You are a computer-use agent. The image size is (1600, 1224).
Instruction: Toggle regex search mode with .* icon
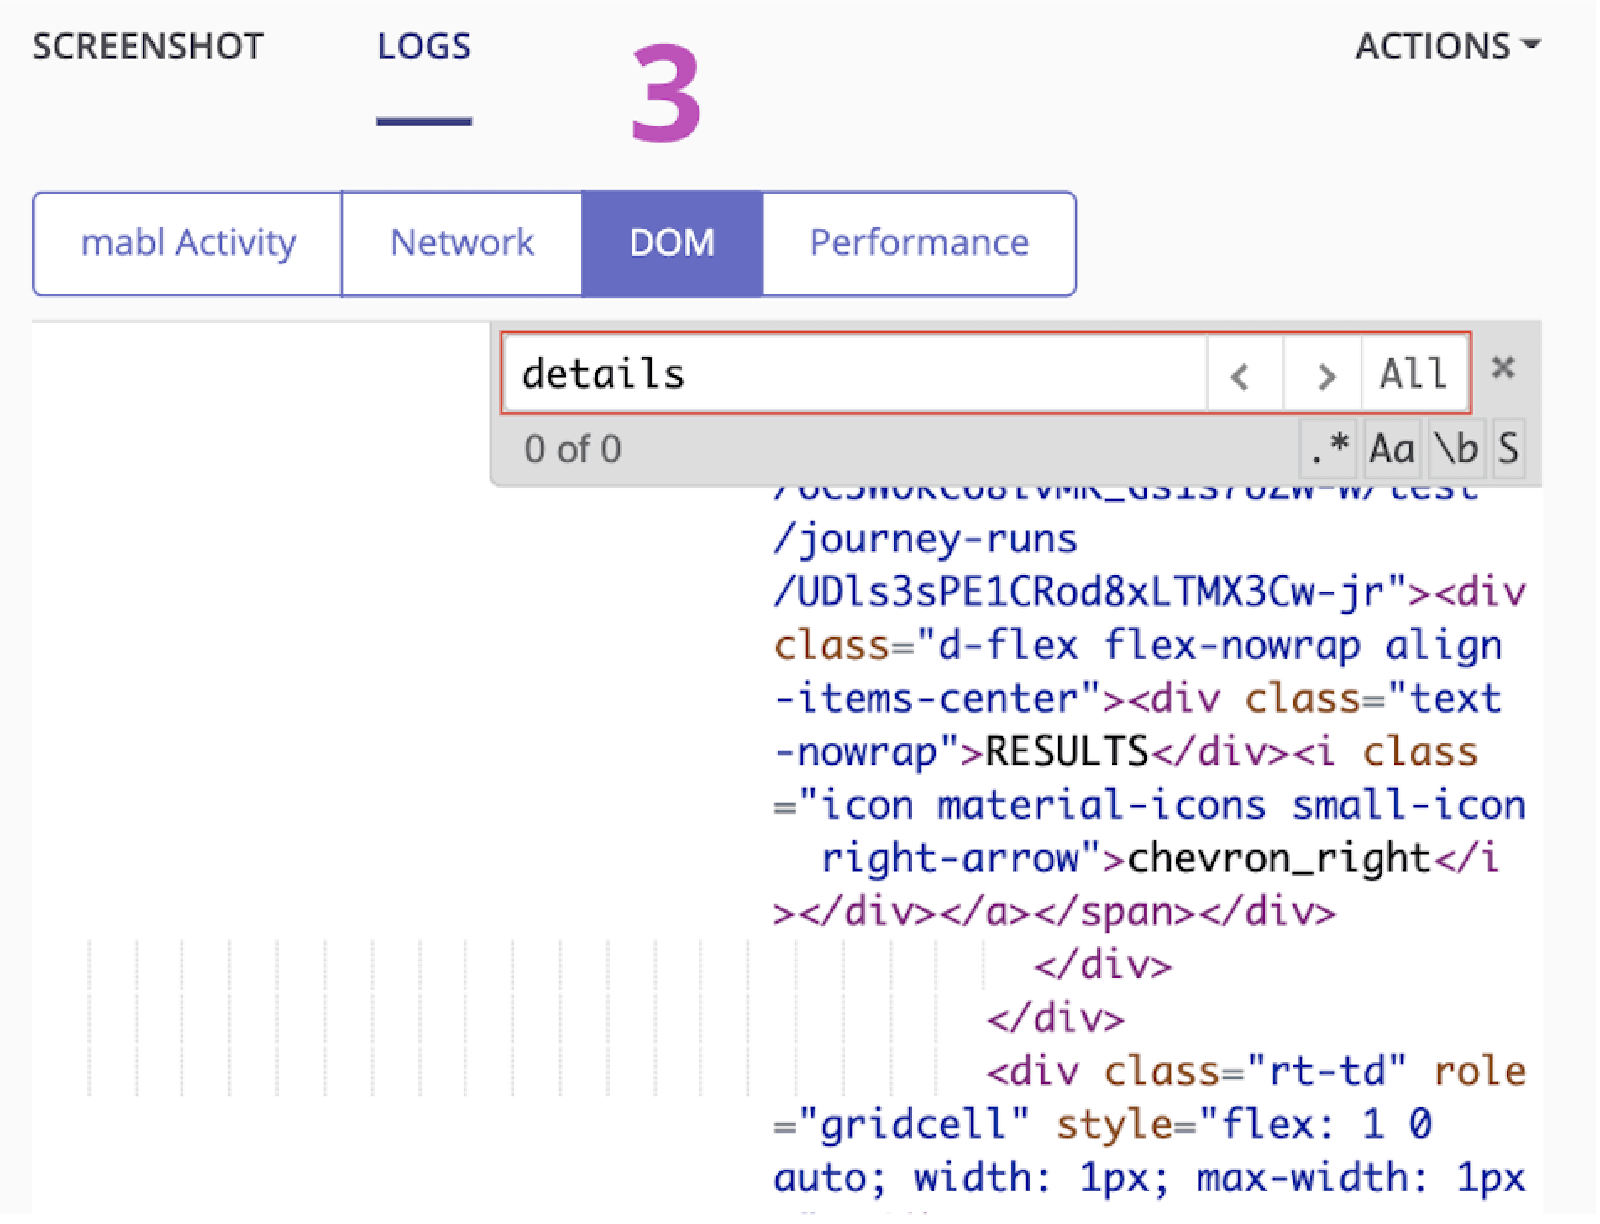(x=1328, y=449)
